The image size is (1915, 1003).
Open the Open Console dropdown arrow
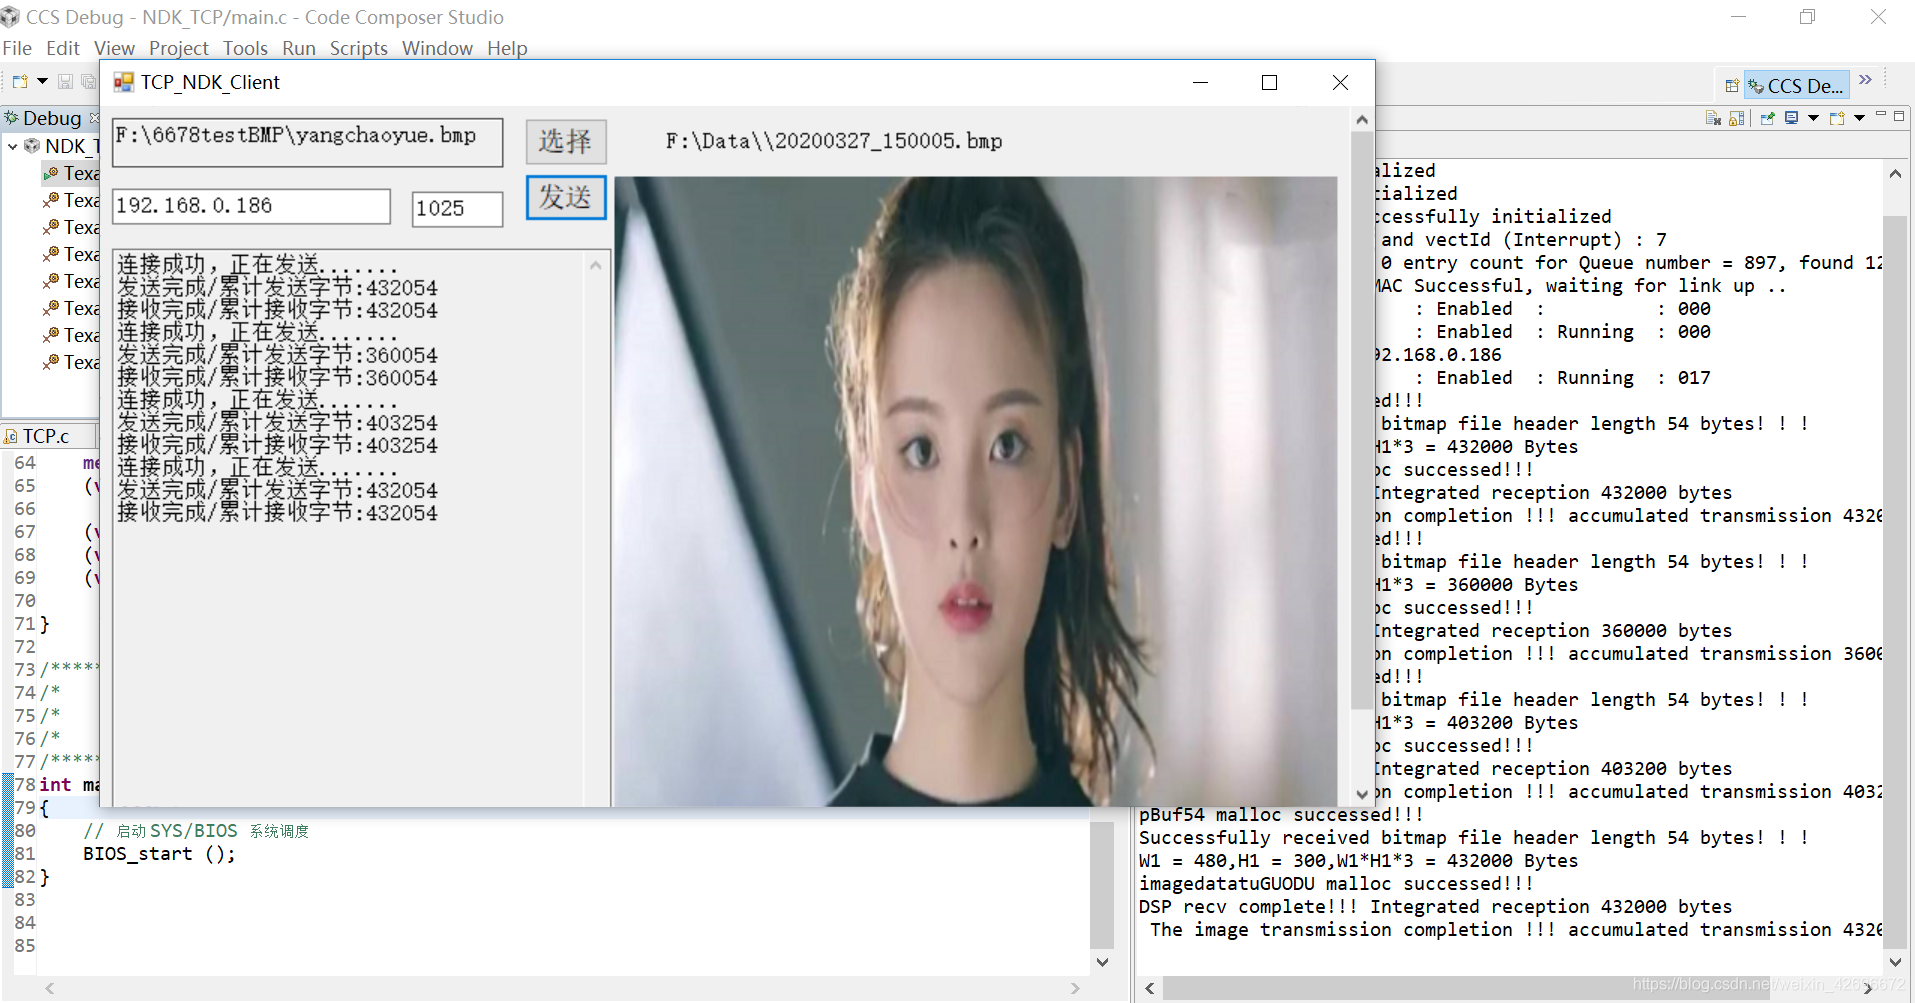[1859, 118]
